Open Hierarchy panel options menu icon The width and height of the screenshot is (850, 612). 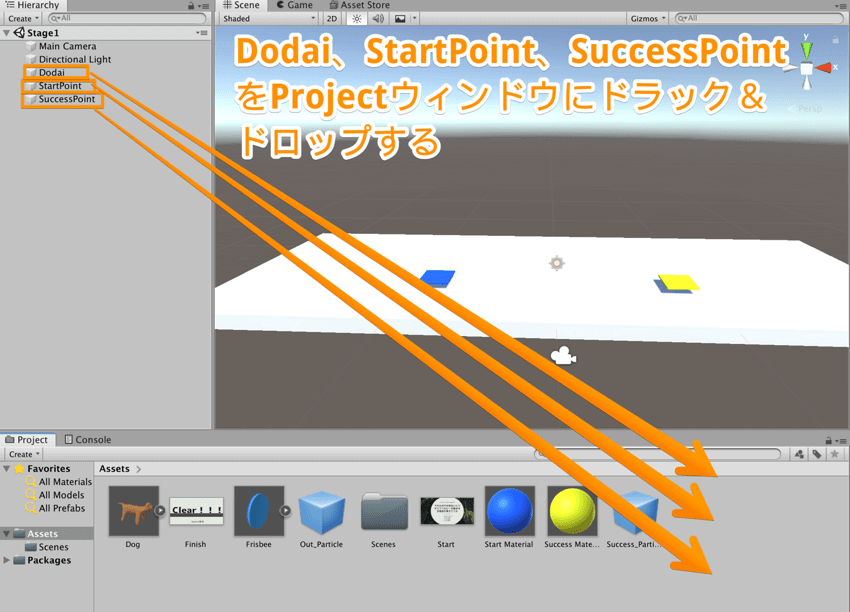(204, 6)
